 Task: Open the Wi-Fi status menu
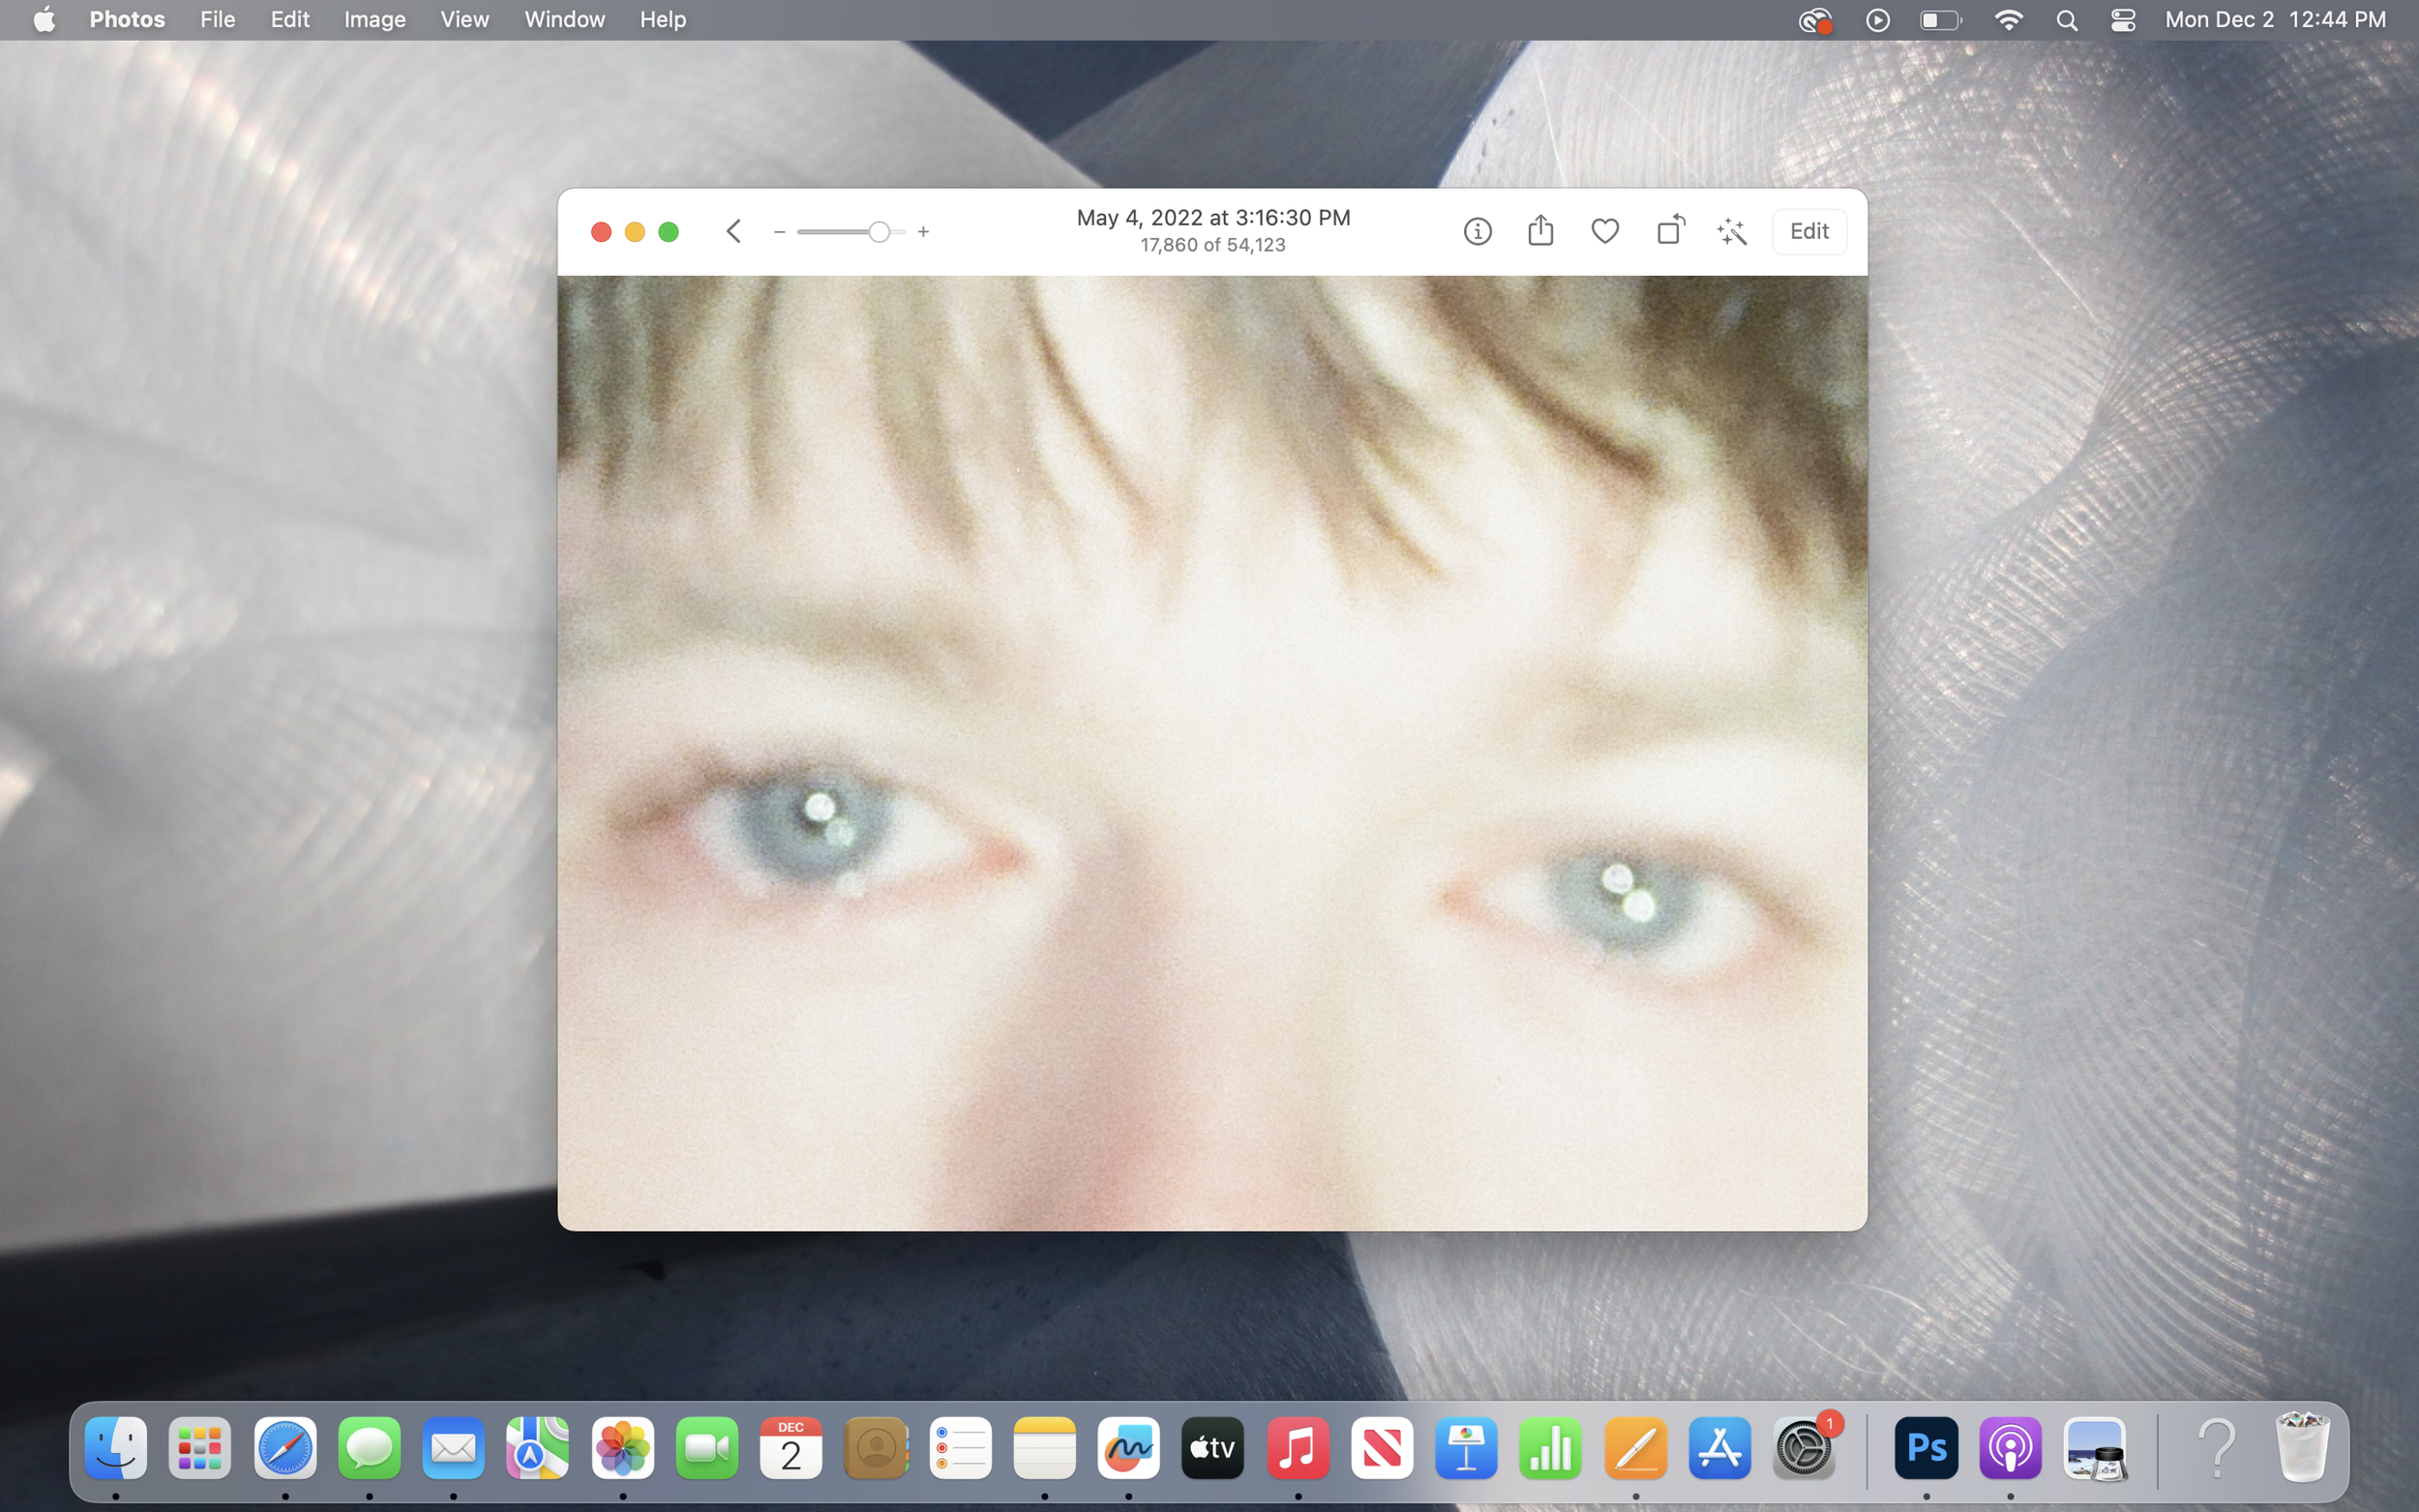[2008, 20]
